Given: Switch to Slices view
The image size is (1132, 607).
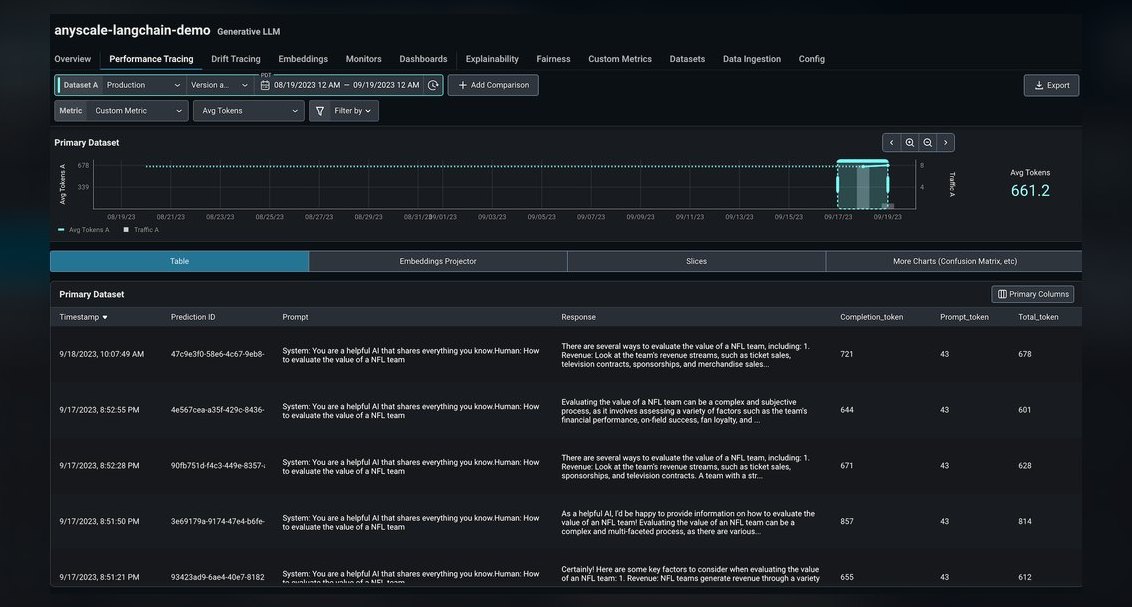Looking at the screenshot, I should click(696, 261).
